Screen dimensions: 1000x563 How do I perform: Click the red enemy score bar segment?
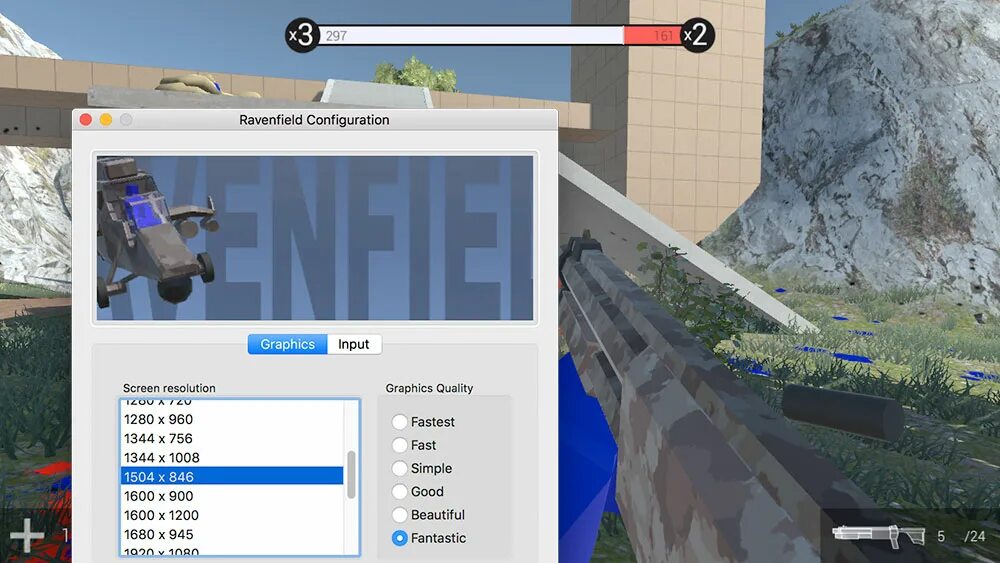(652, 36)
